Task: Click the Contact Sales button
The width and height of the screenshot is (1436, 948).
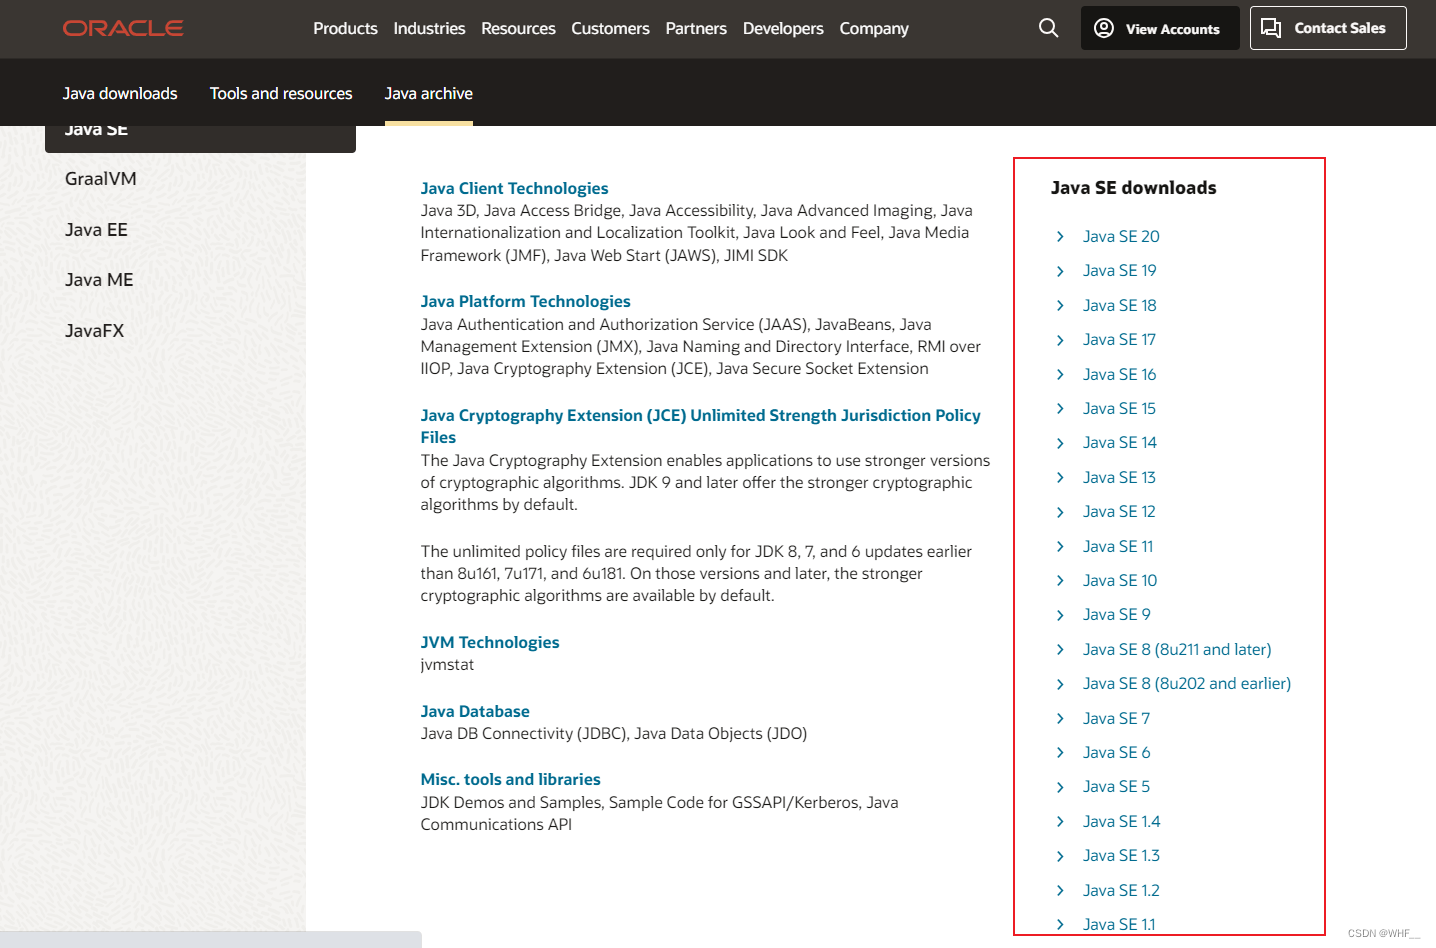Action: pyautogui.click(x=1328, y=28)
